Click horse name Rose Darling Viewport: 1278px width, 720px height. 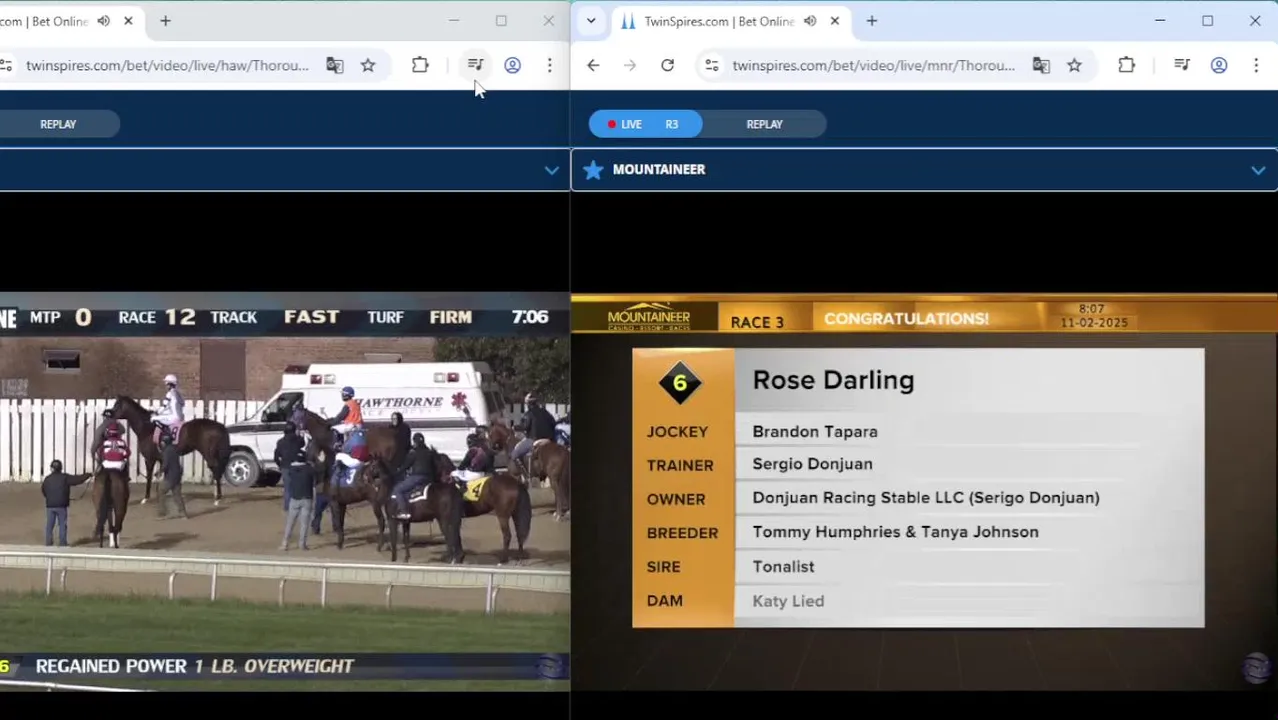[833, 380]
